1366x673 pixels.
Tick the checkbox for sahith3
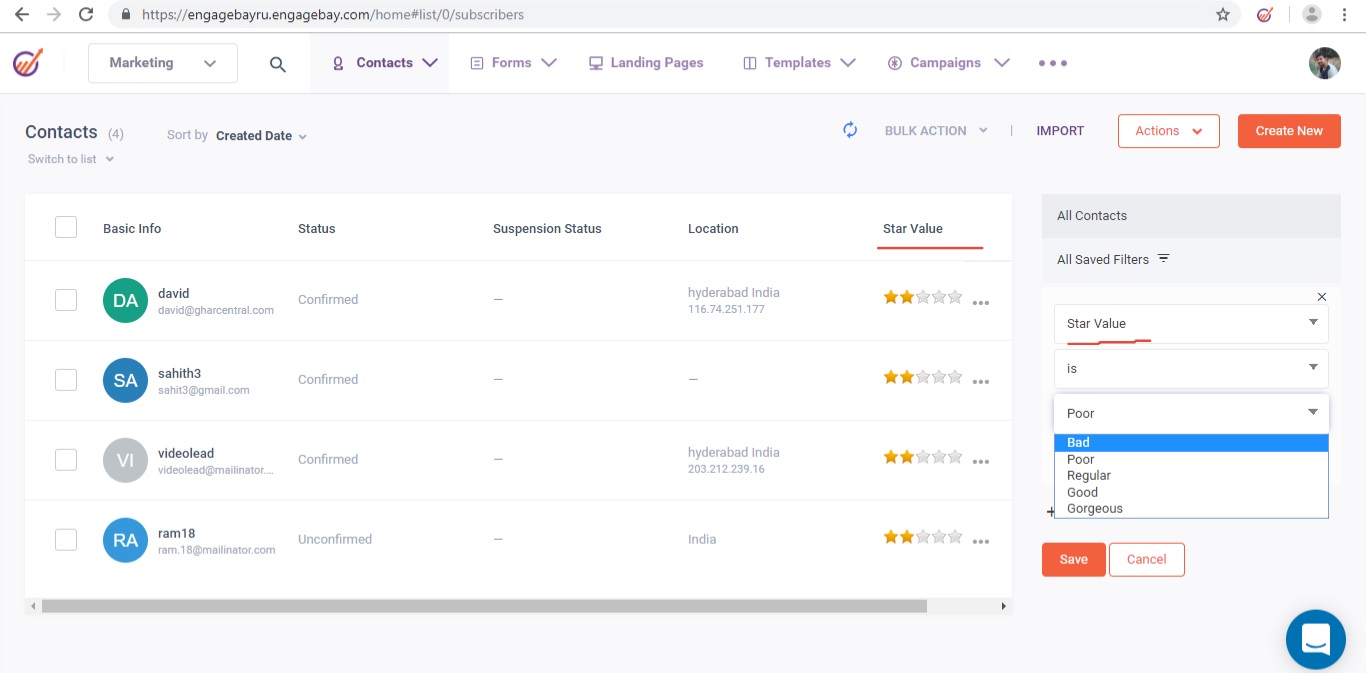coord(66,380)
